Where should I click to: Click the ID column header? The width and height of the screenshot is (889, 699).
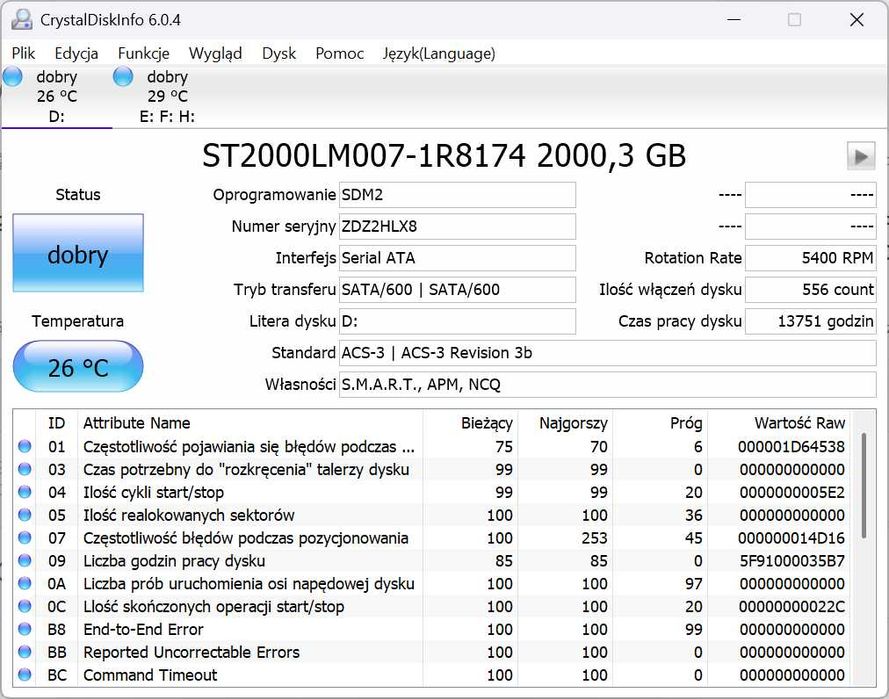point(57,423)
